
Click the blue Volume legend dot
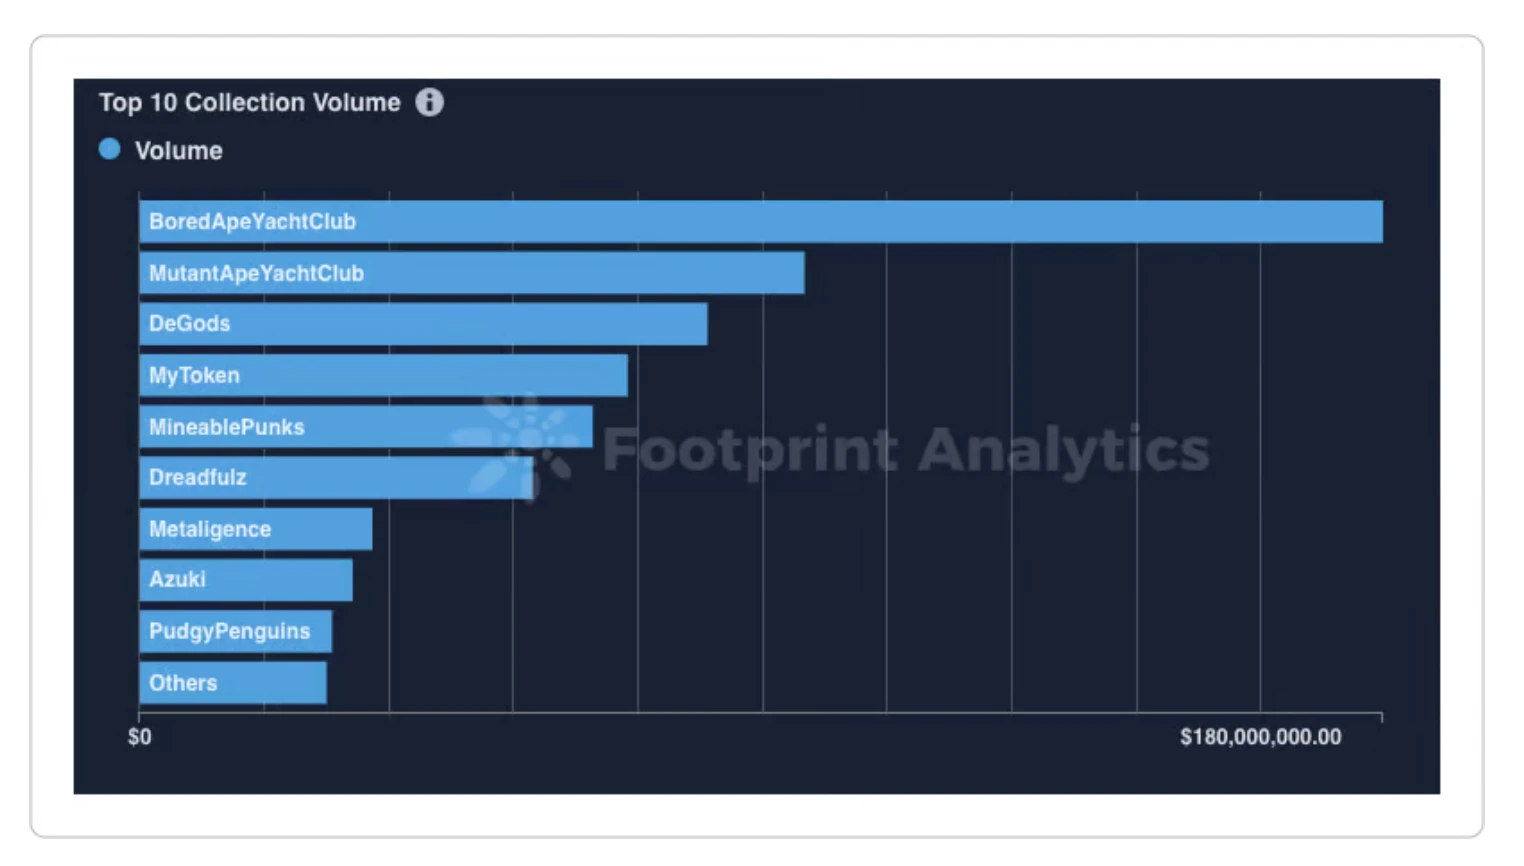(110, 150)
